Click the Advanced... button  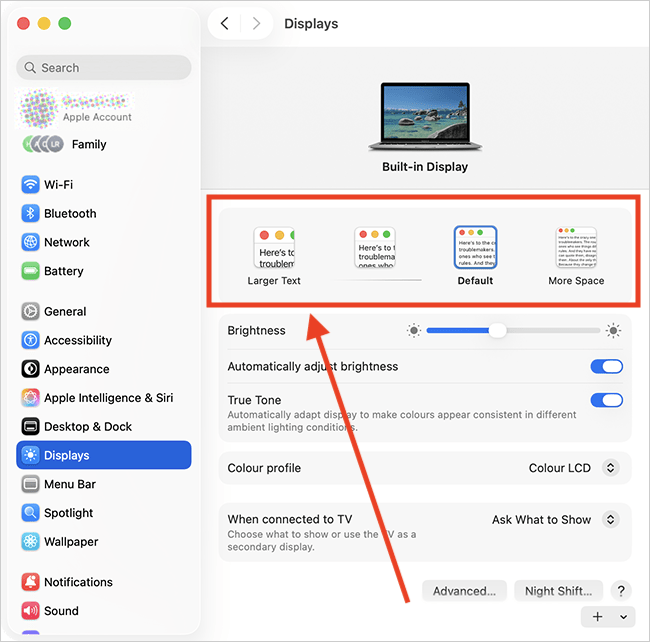[x=464, y=591]
